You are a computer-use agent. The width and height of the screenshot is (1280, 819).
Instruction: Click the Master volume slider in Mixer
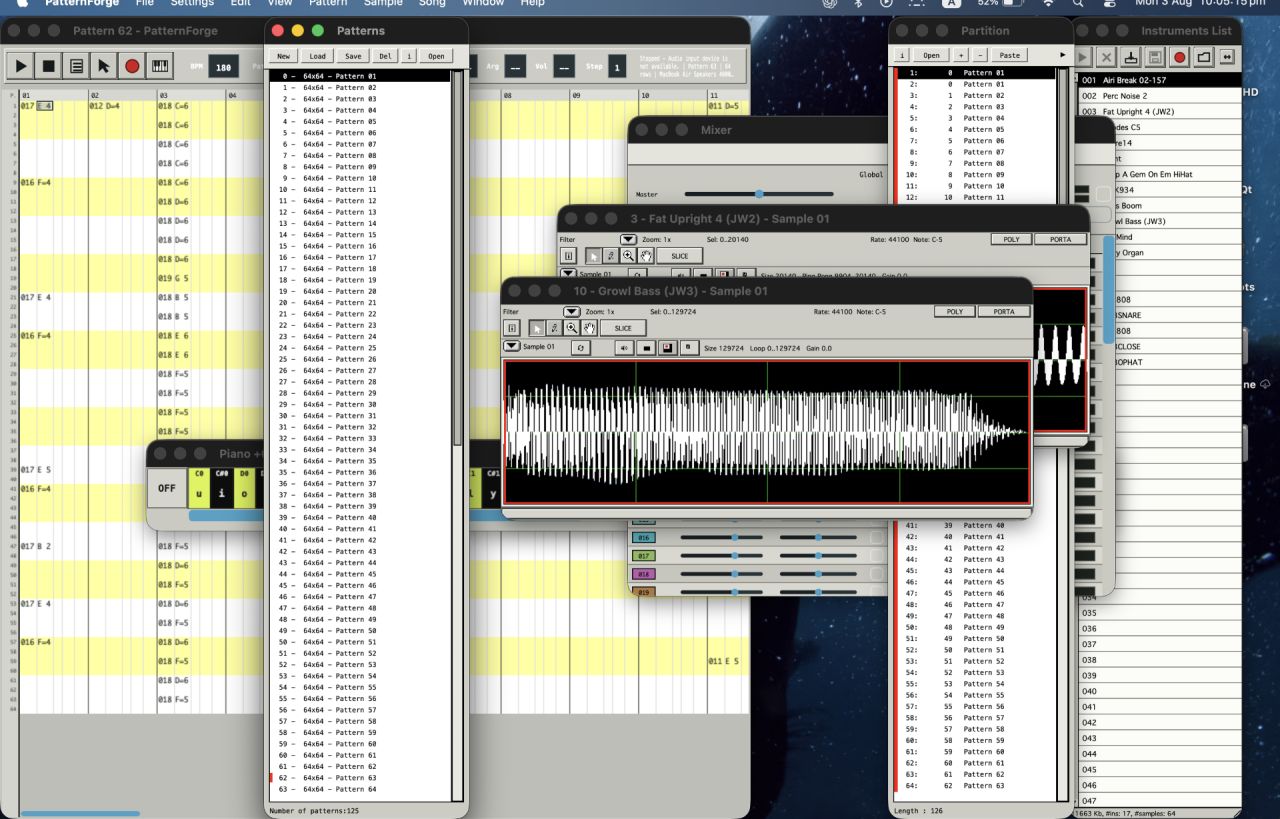tap(759, 194)
